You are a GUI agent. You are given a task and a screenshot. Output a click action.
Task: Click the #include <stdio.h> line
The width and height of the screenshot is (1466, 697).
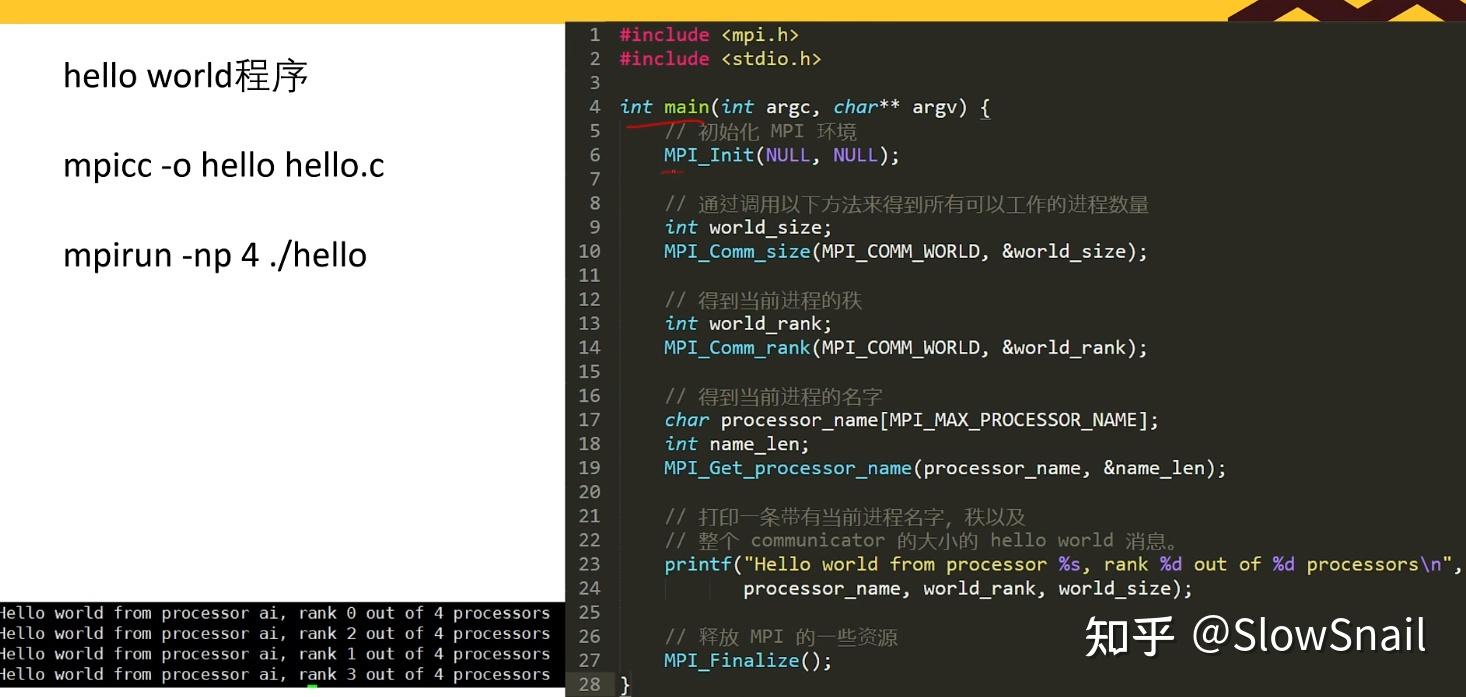718,58
